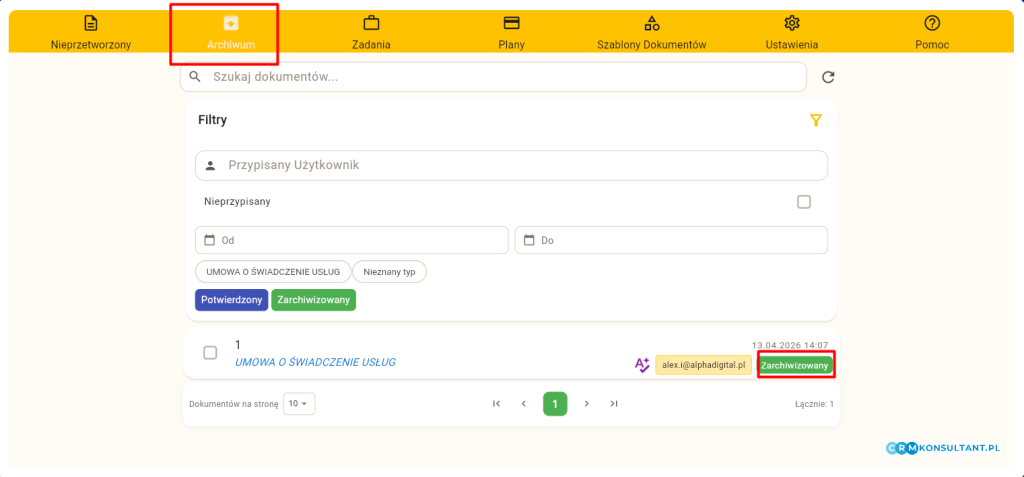This screenshot has width=1024, height=477.
Task: Open Pomoc help section
Action: (x=932, y=31)
